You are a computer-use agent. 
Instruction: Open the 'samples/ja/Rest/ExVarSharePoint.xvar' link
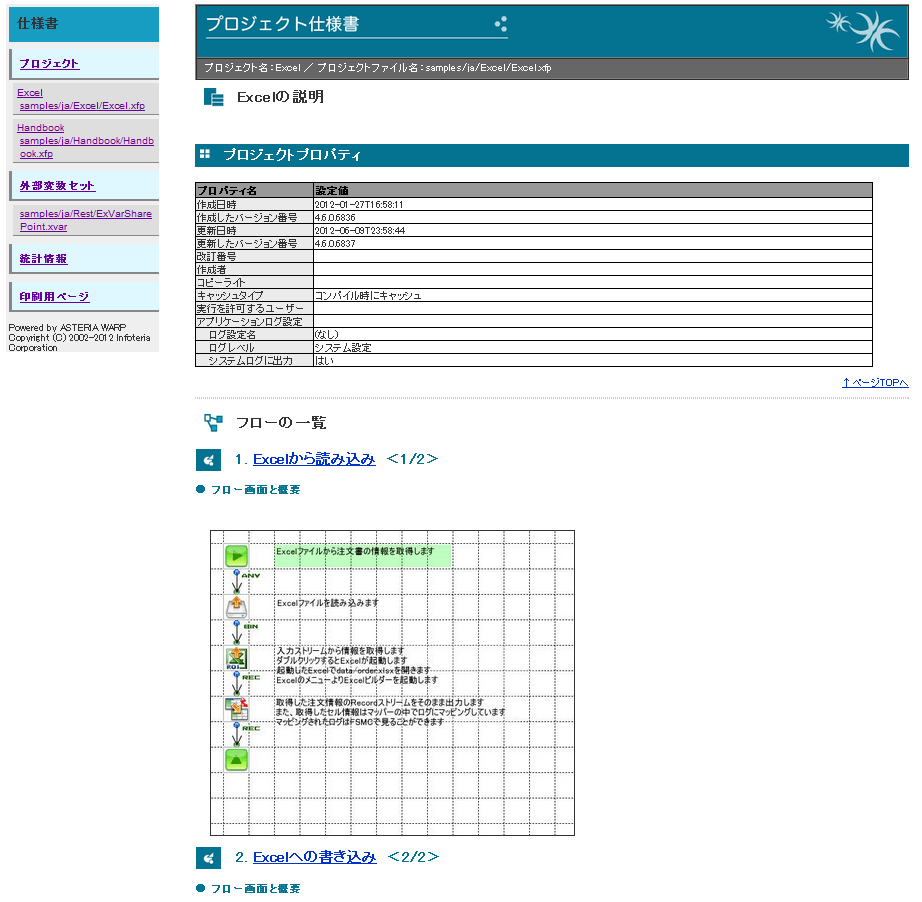[85, 221]
